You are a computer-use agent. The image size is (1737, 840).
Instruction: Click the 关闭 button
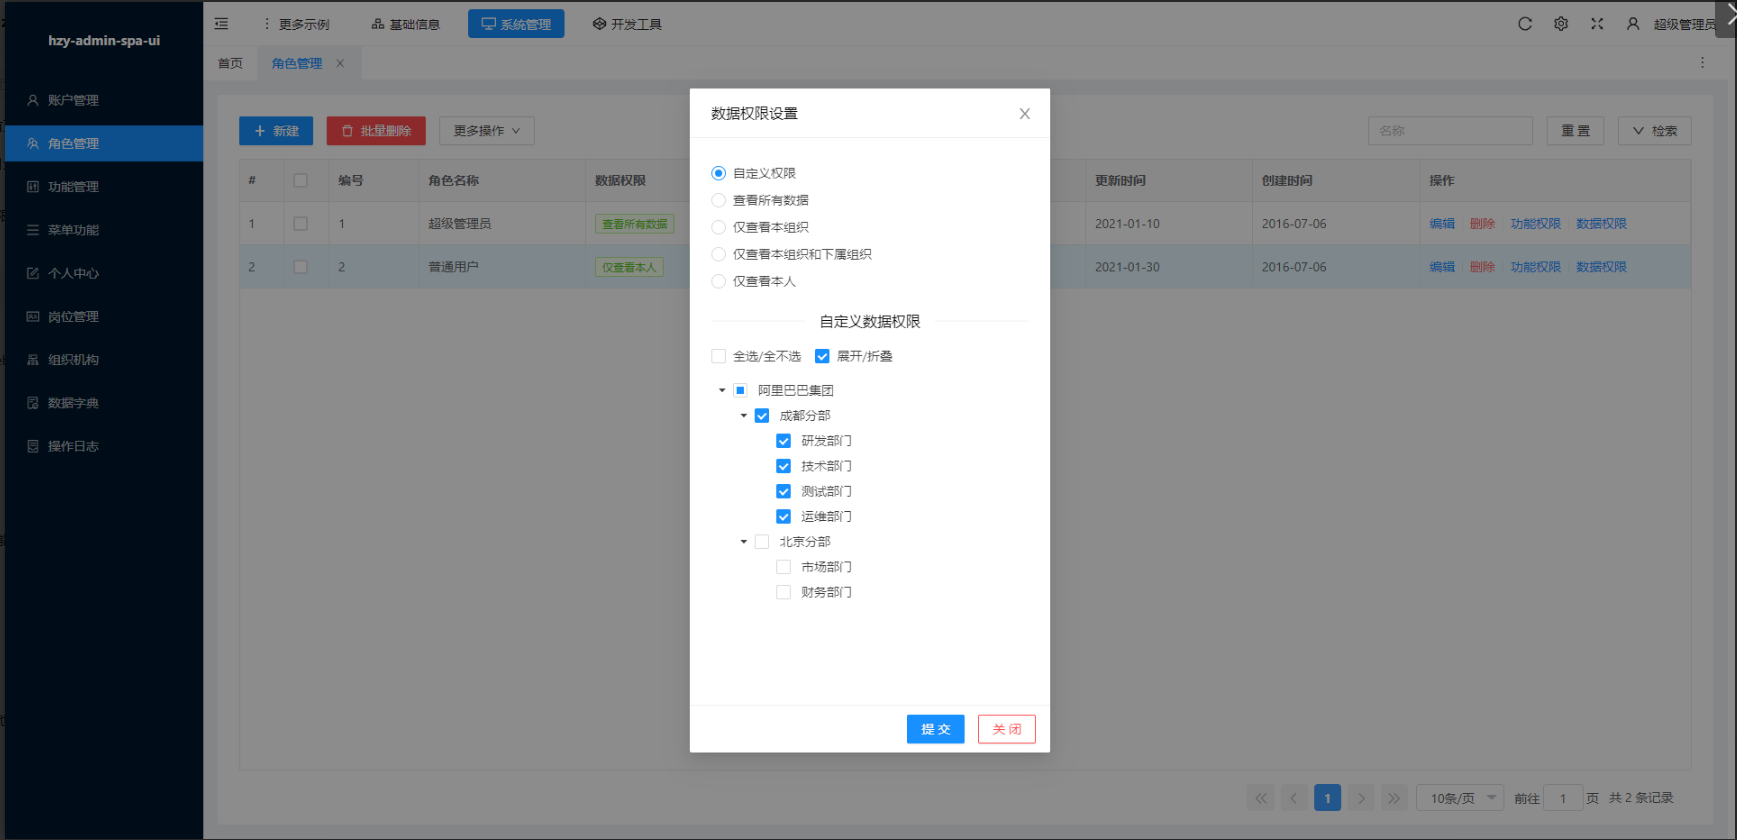tap(1006, 729)
